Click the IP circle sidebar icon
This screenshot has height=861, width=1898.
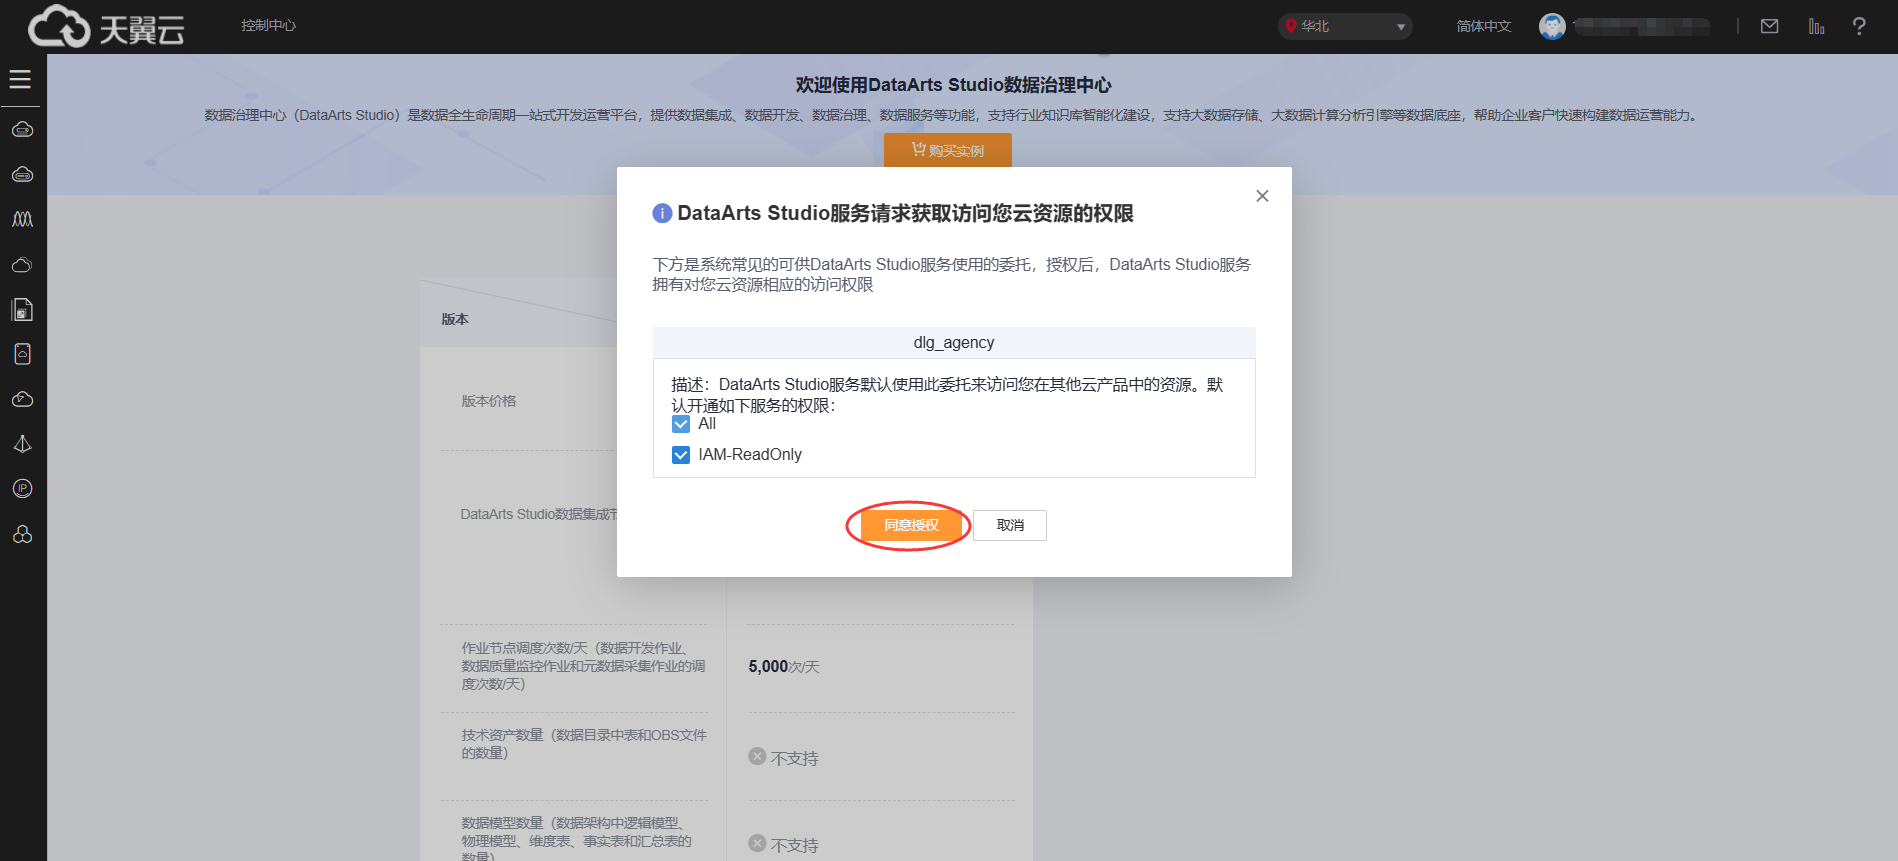point(22,488)
